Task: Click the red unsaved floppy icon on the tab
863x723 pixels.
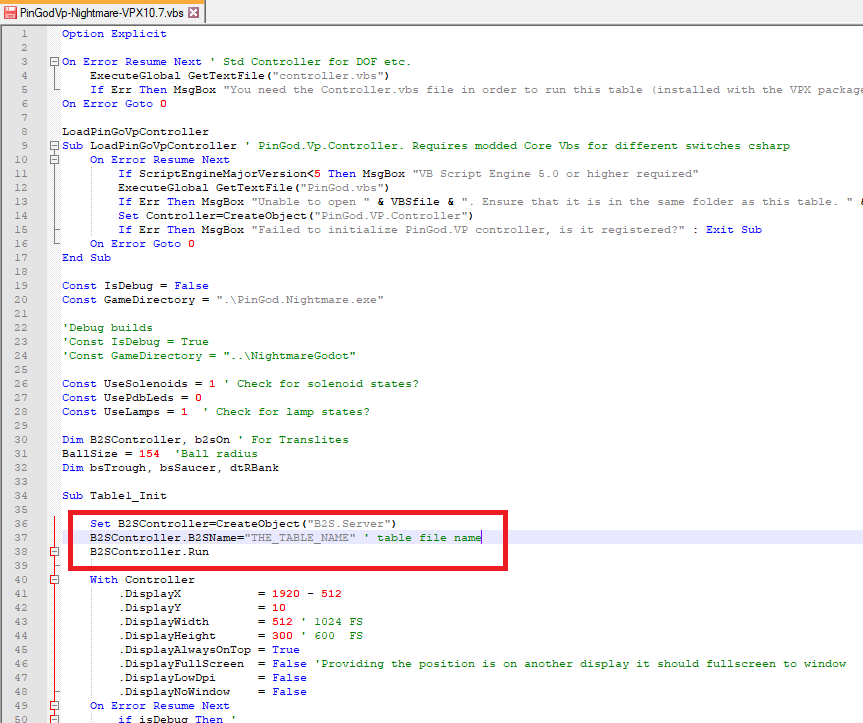Action: tap(10, 13)
